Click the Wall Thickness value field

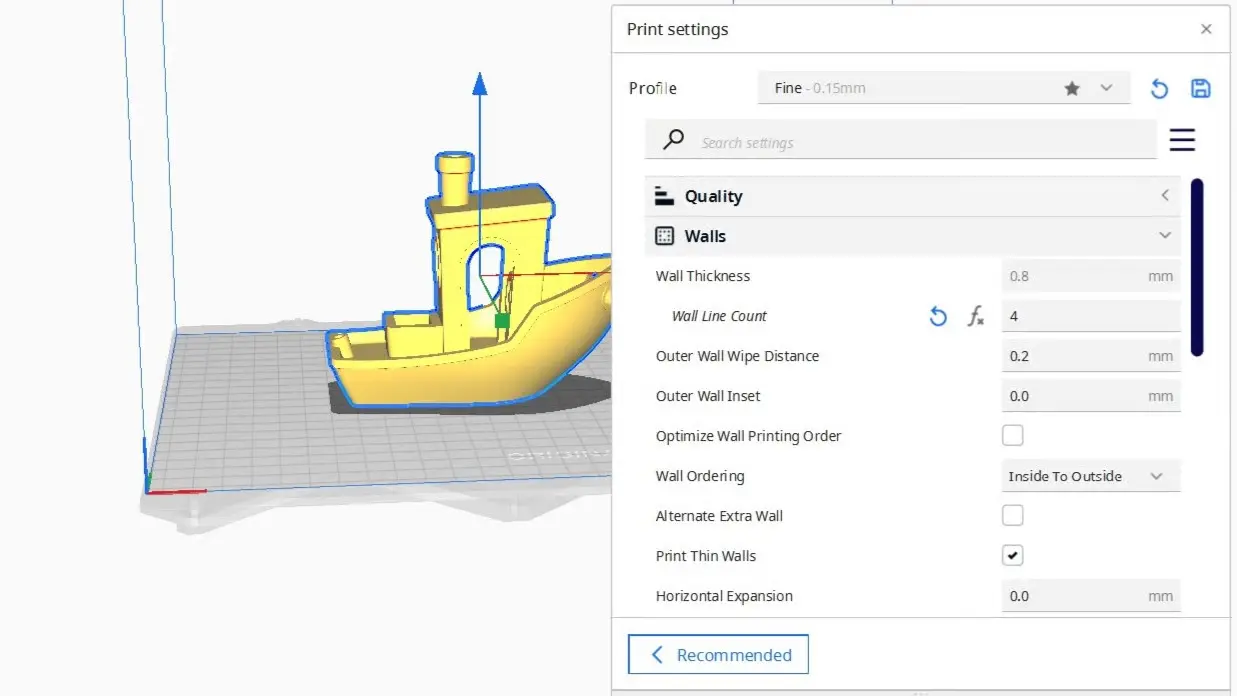click(1091, 276)
